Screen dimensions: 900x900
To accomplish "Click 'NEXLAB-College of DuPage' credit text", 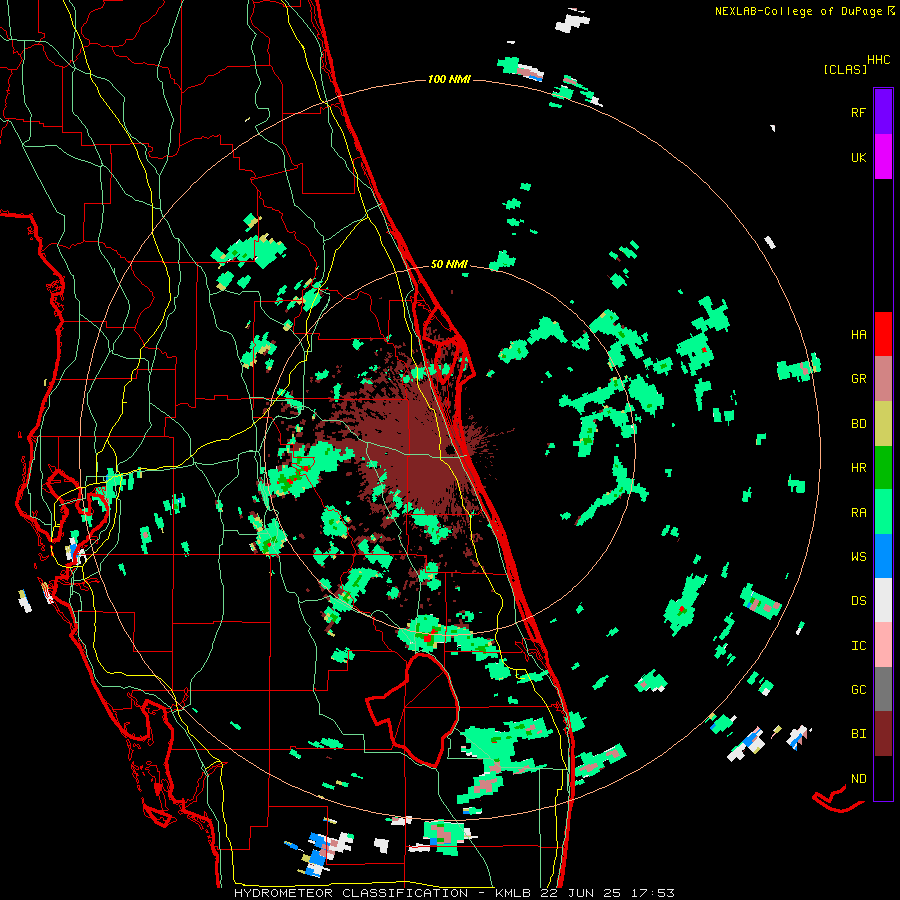I will [798, 11].
